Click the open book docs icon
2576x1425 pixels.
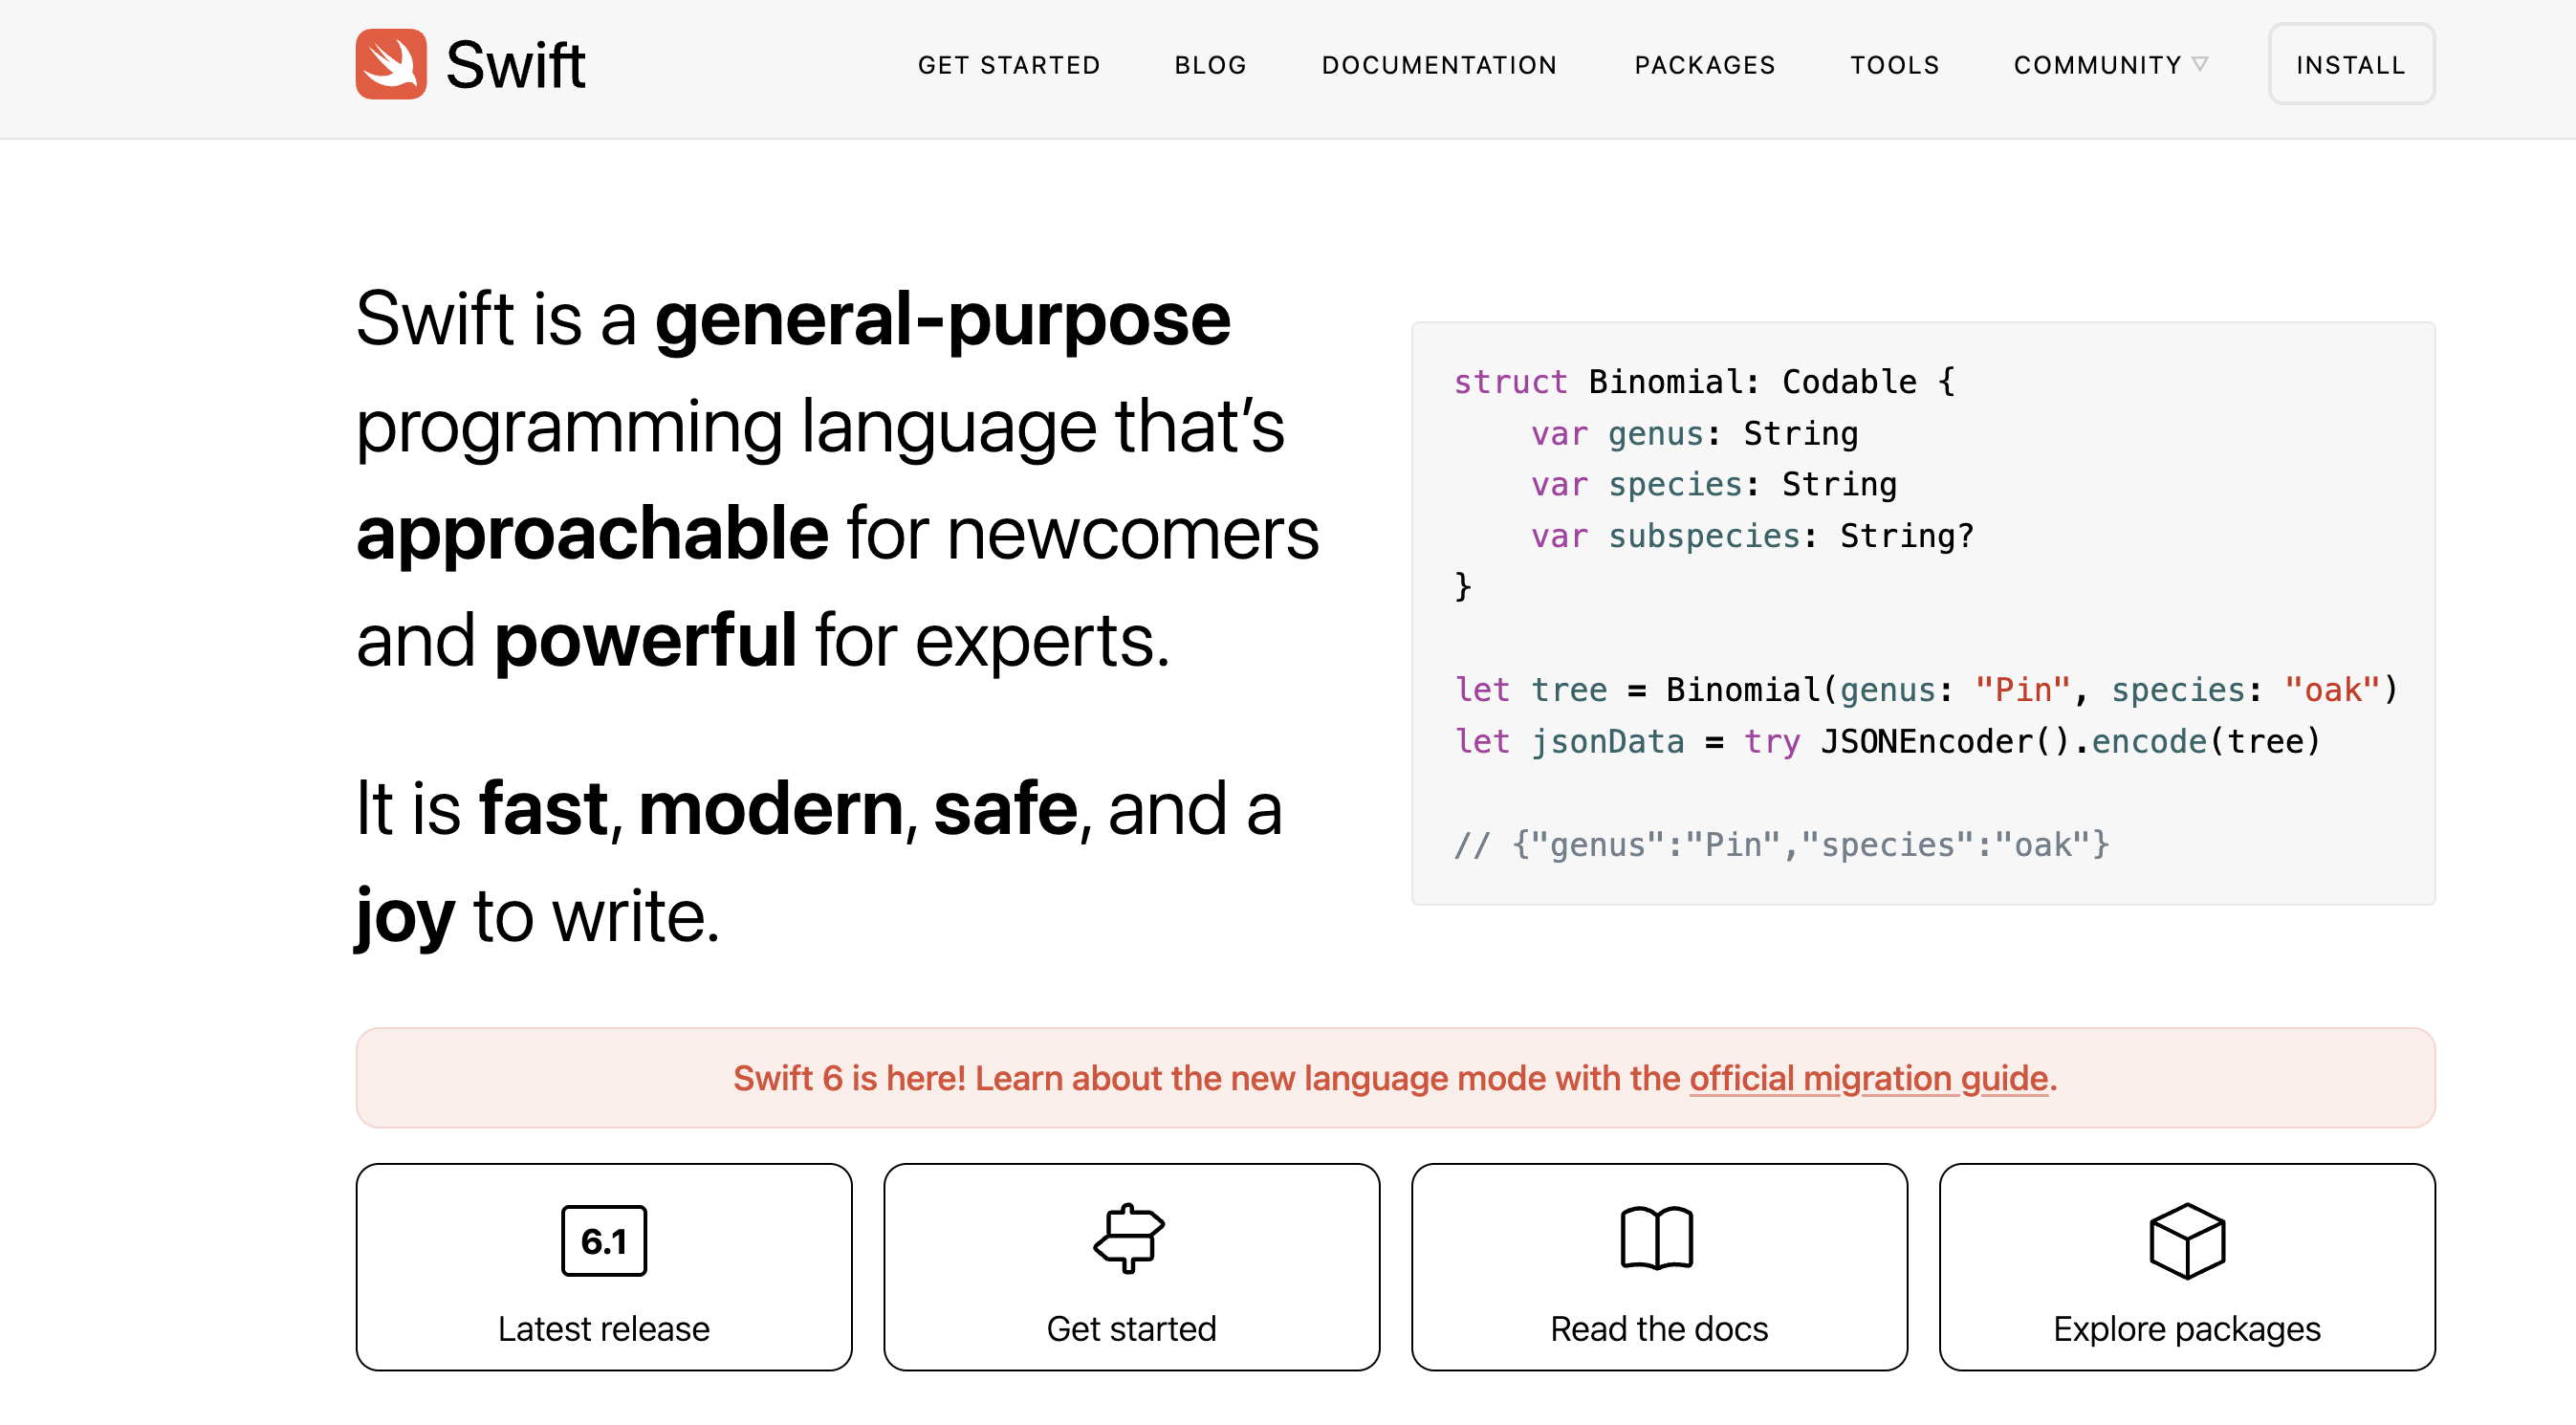point(1657,1238)
